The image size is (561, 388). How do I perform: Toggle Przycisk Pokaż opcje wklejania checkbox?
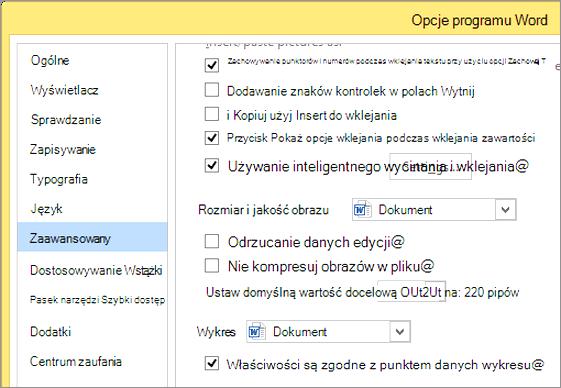coord(211,138)
